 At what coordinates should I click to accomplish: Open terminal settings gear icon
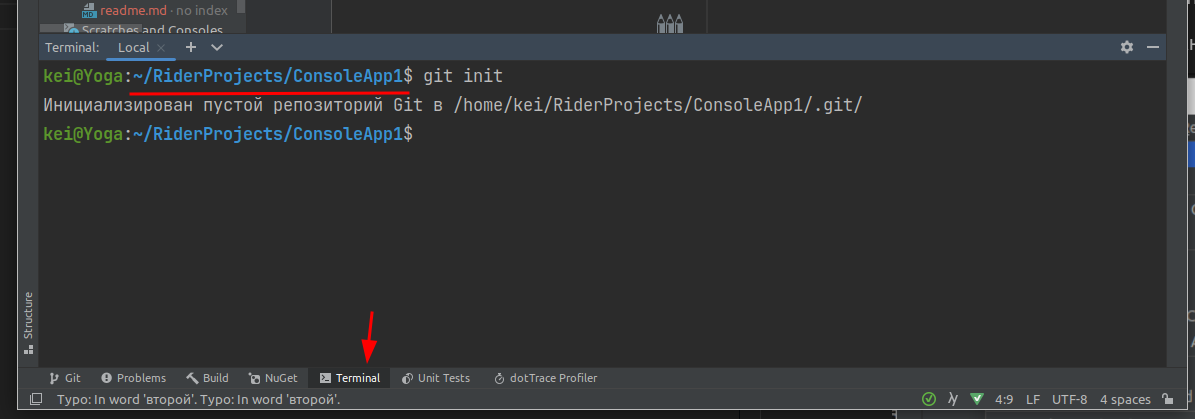click(x=1127, y=47)
